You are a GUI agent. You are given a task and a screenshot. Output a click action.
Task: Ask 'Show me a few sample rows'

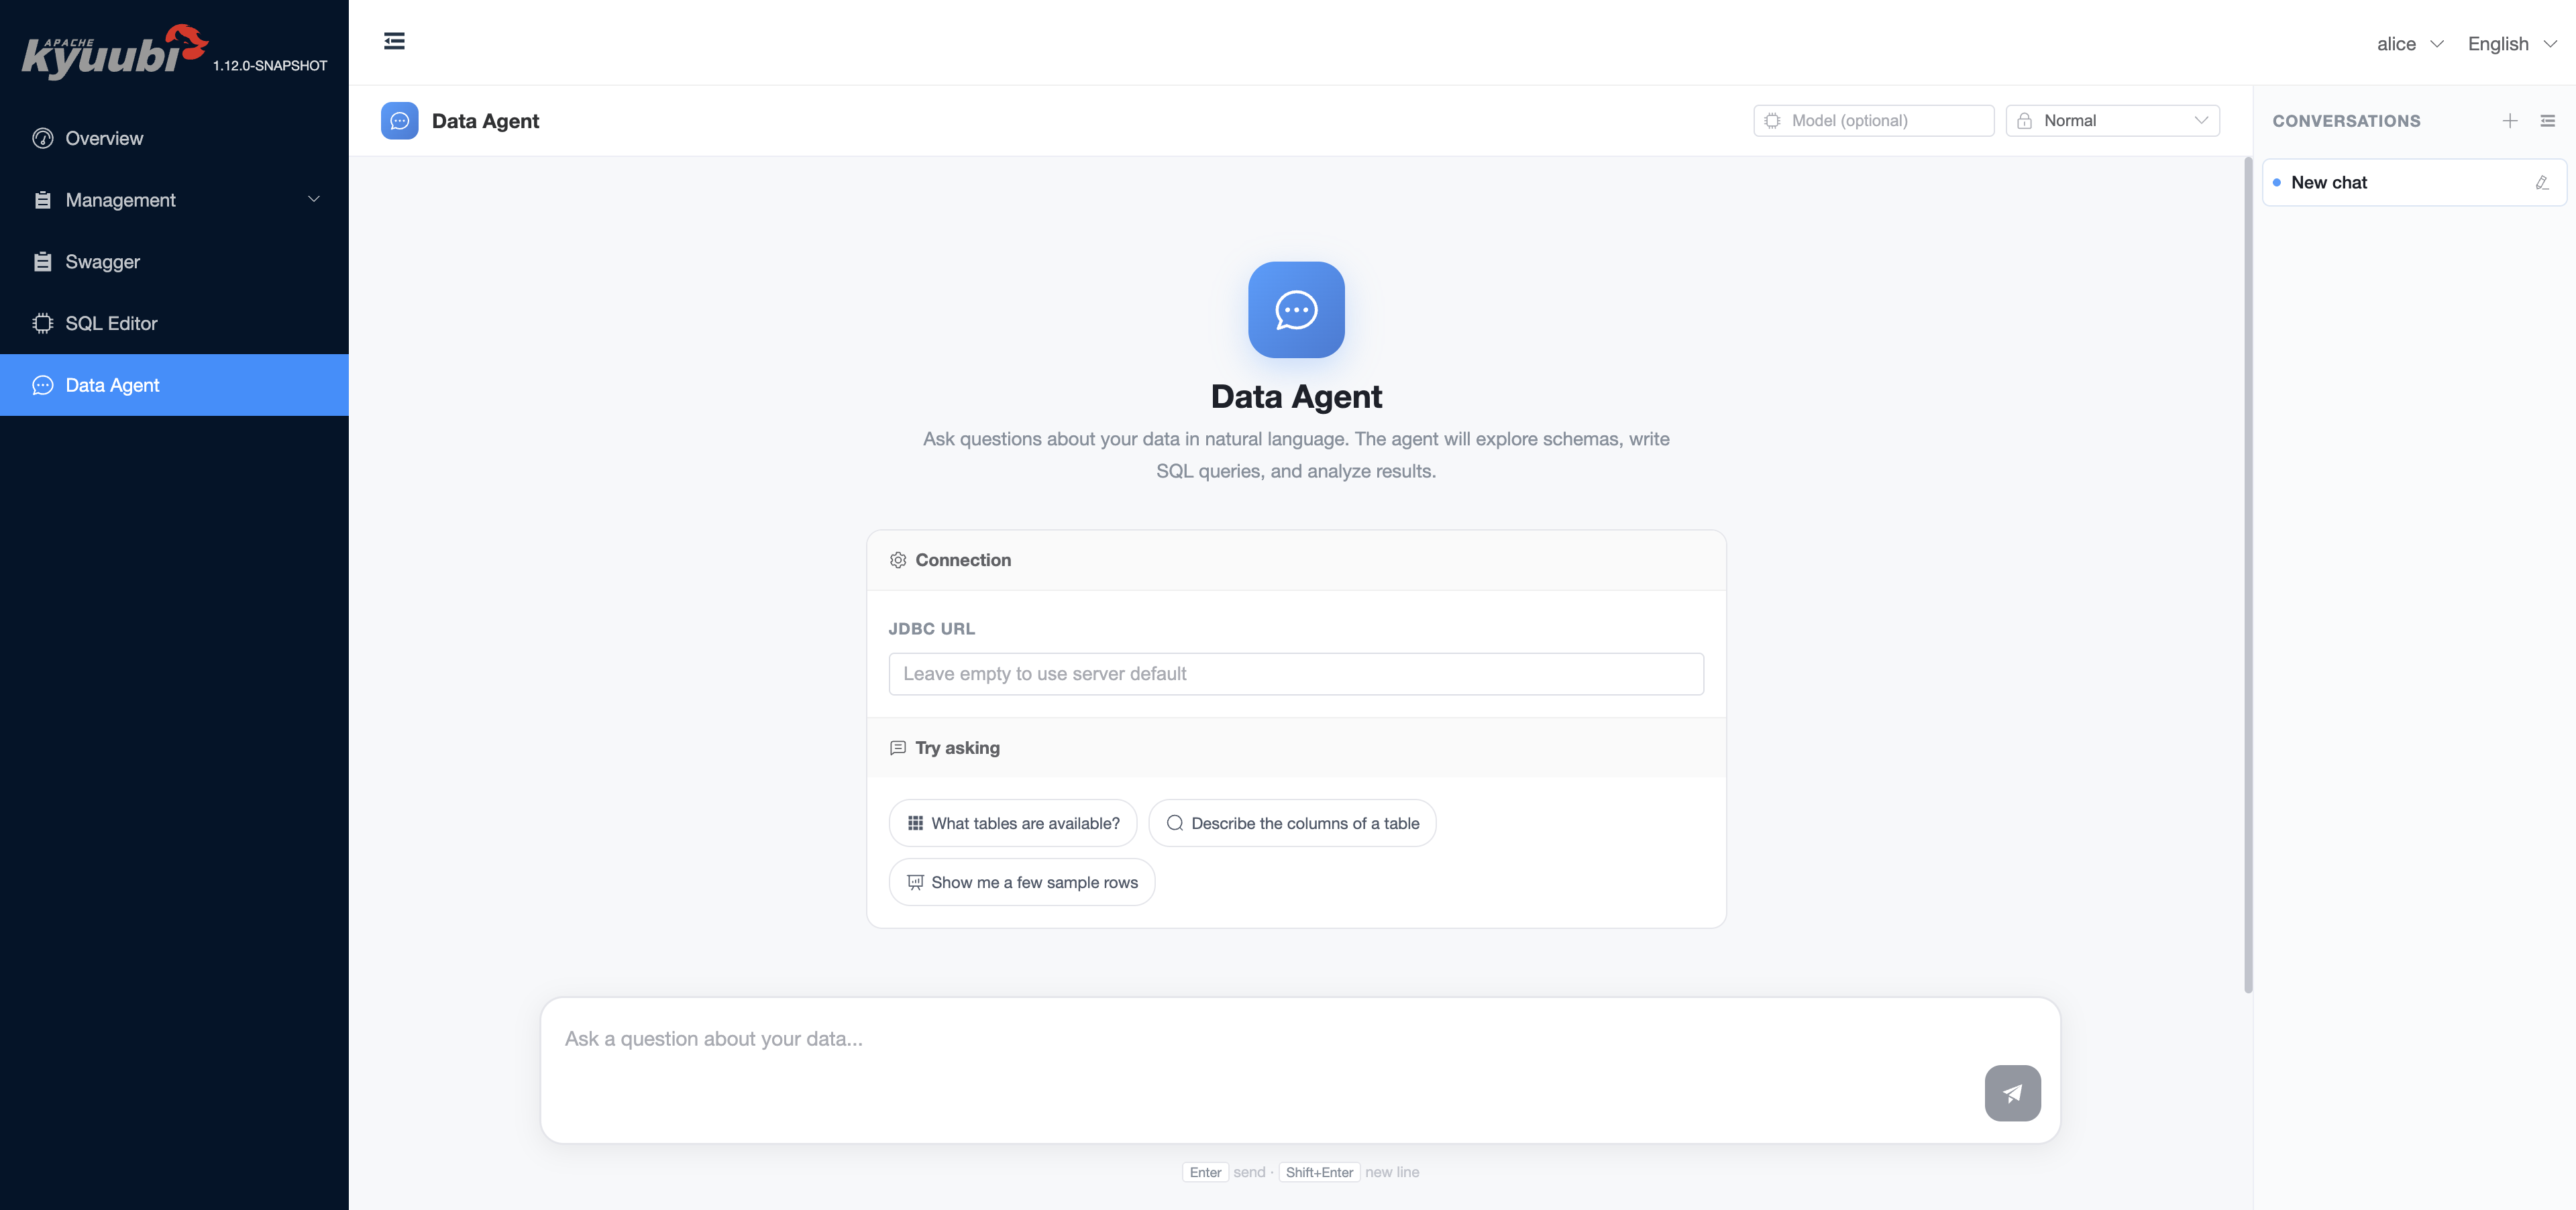[1021, 882]
